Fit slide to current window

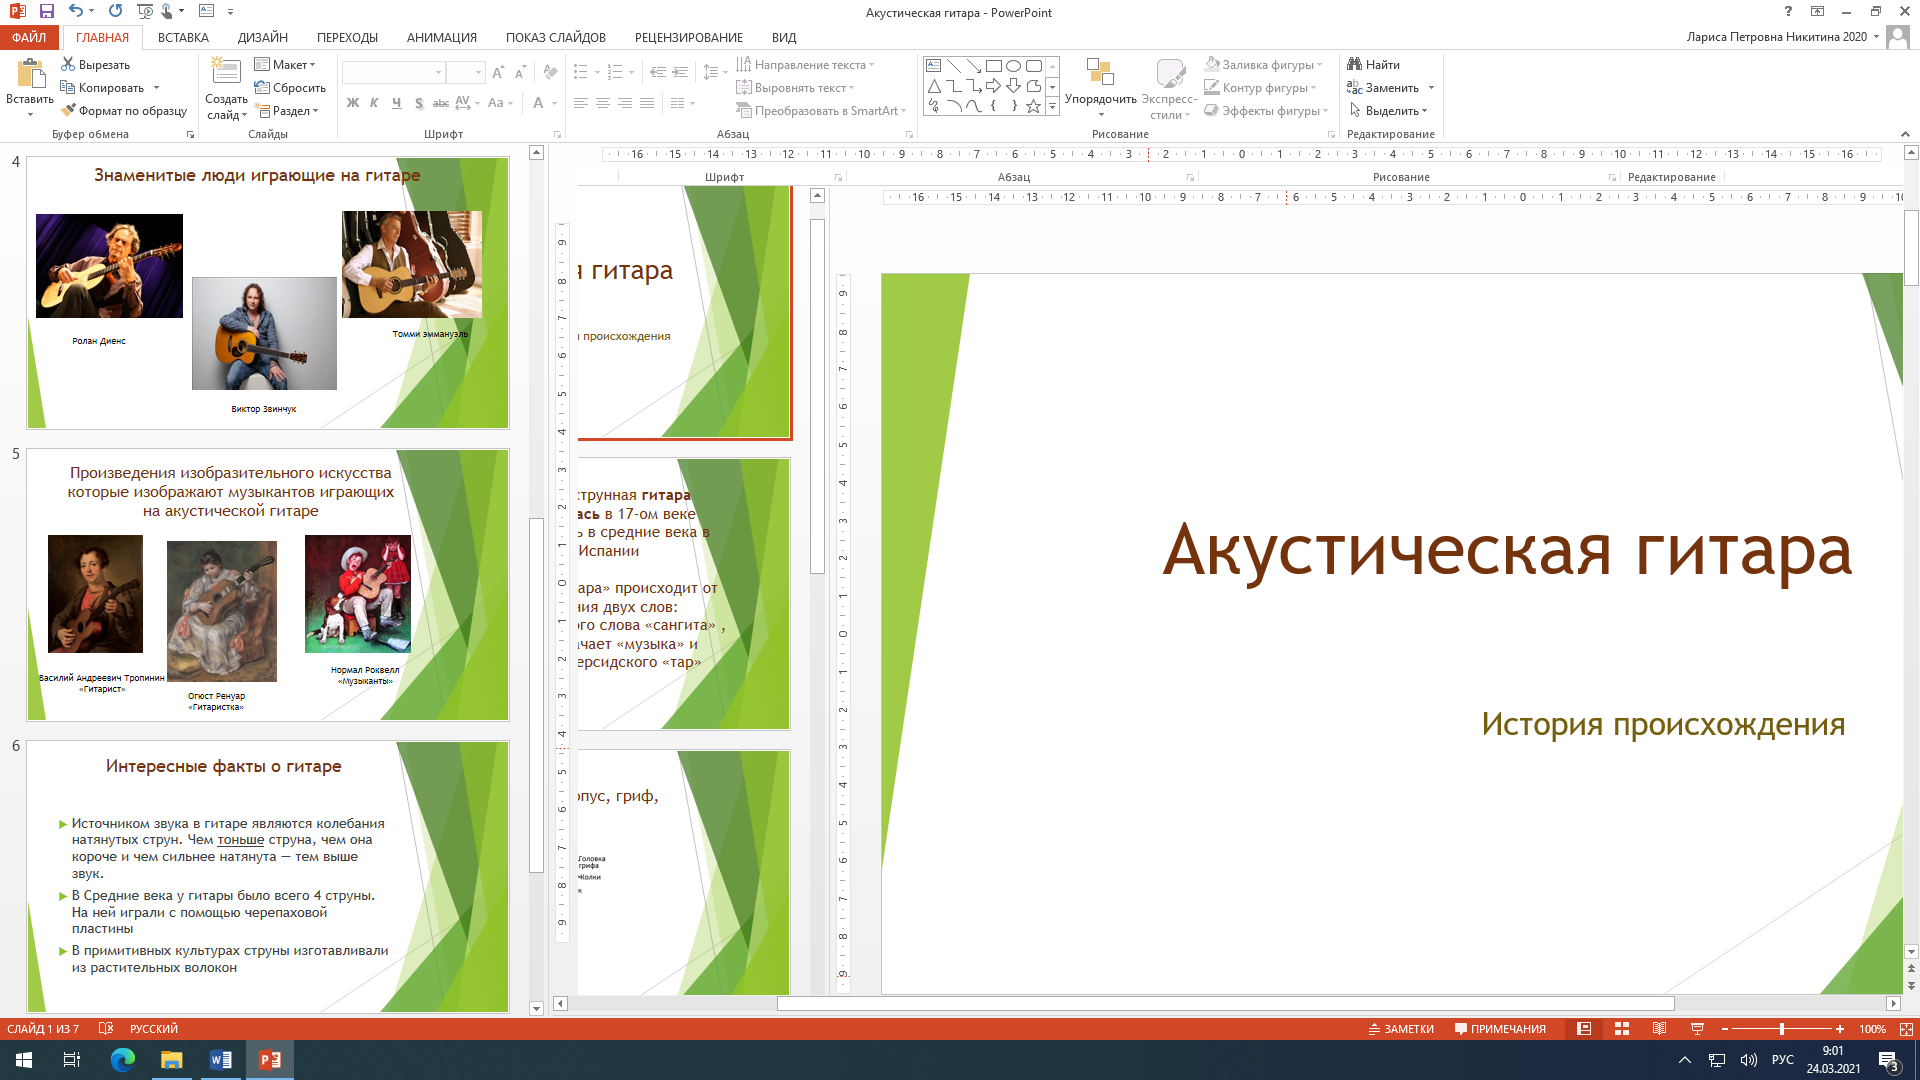pos(1906,1029)
